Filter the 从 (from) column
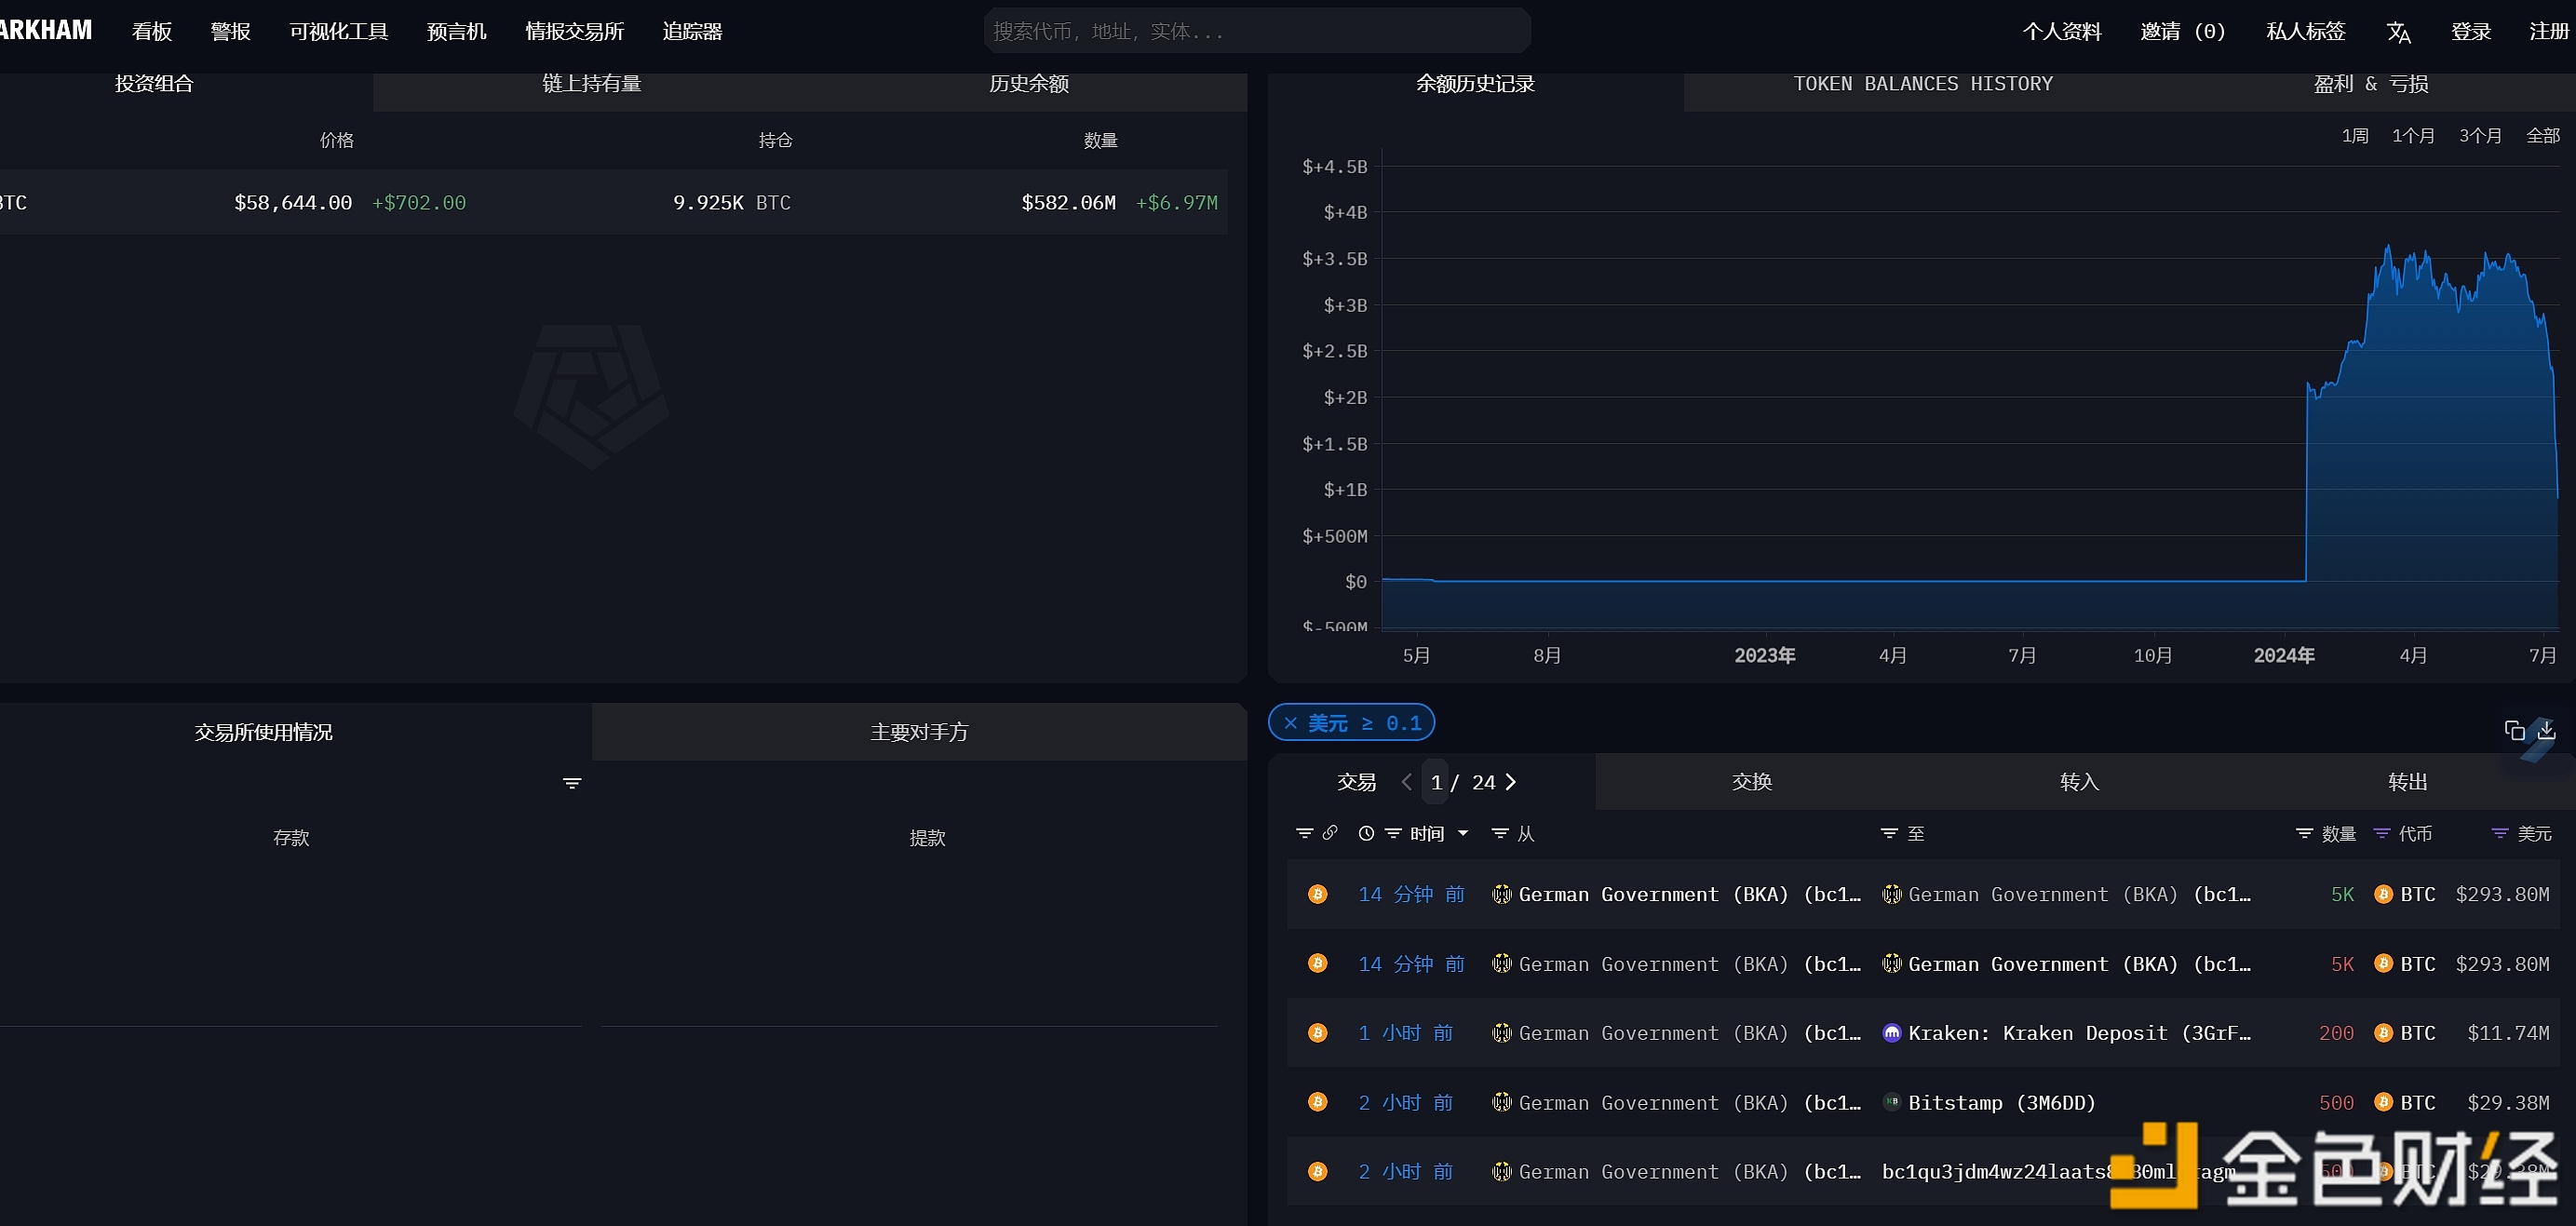 (1500, 833)
